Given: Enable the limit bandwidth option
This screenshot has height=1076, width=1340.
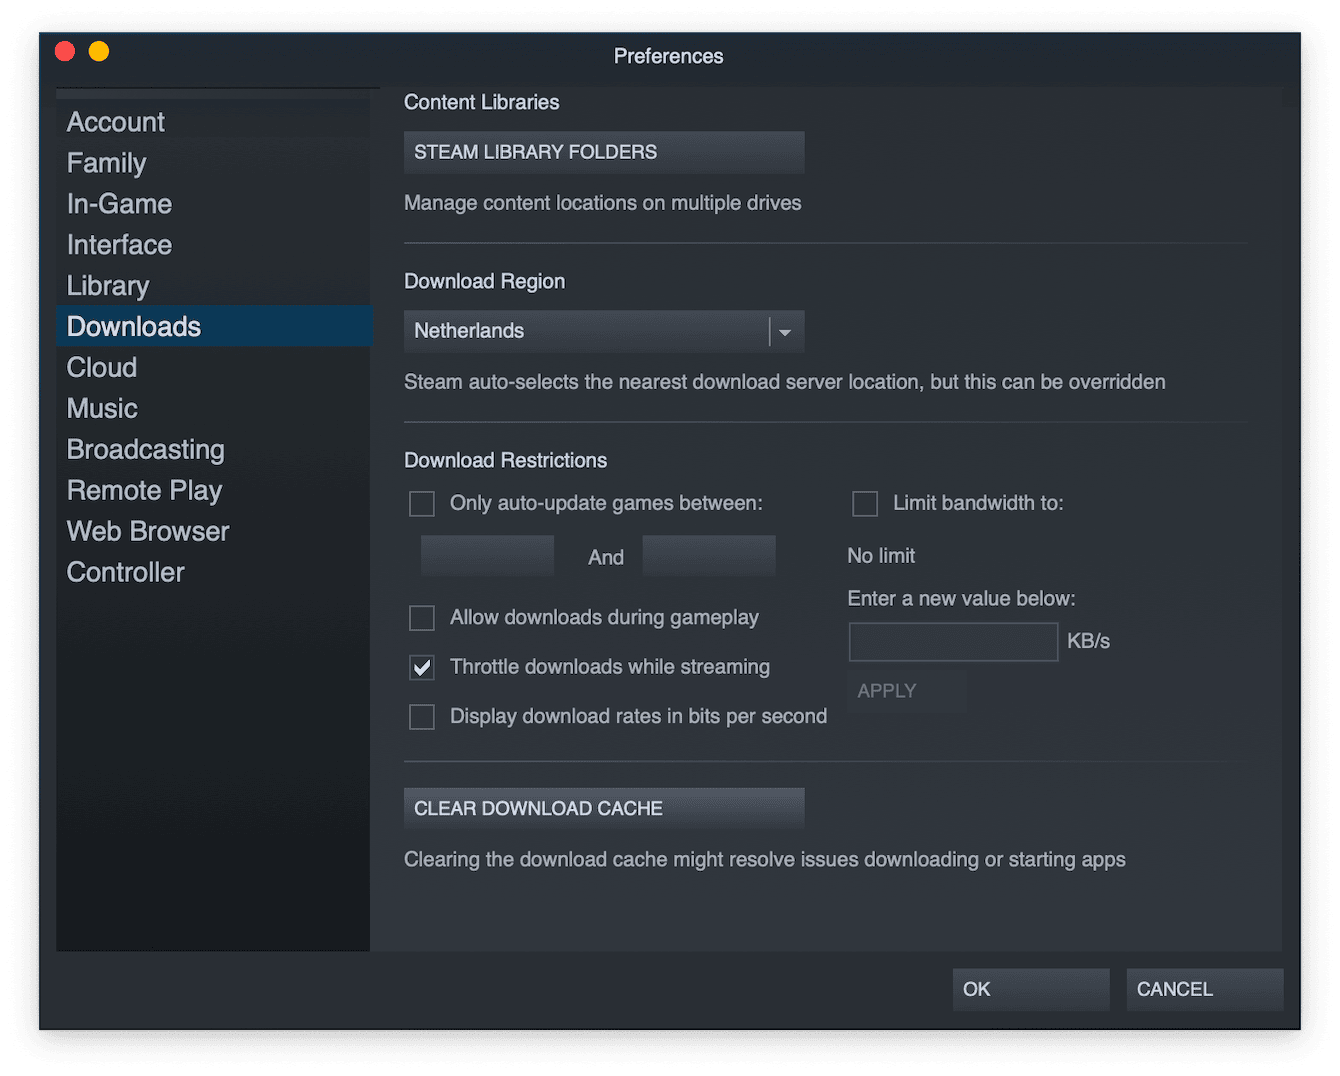Looking at the screenshot, I should (x=864, y=503).
